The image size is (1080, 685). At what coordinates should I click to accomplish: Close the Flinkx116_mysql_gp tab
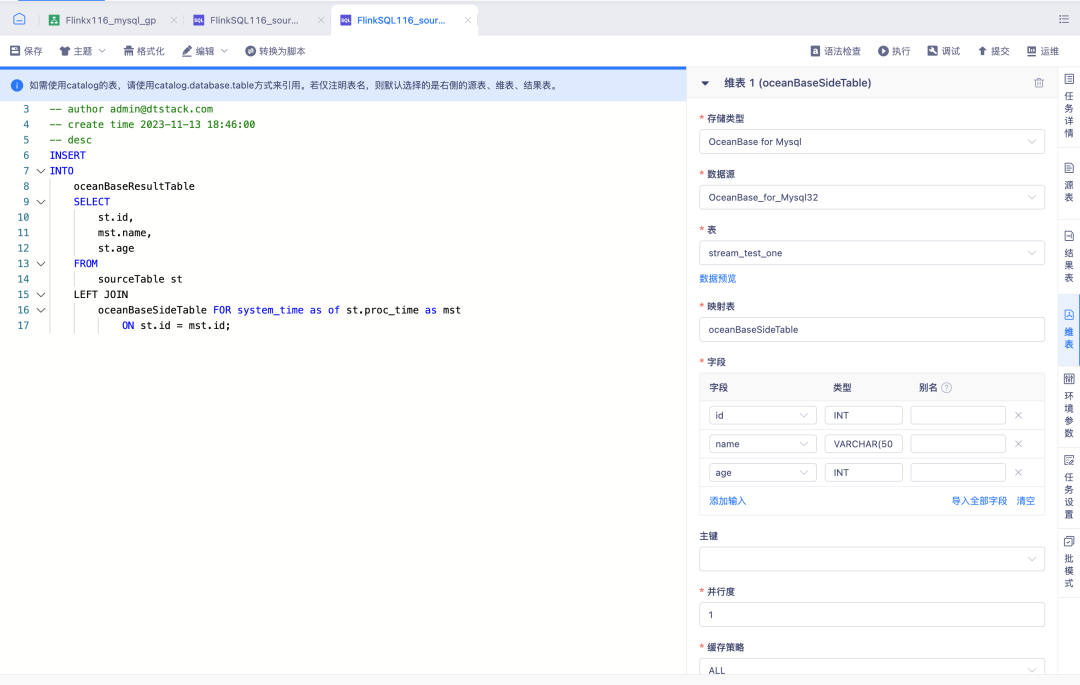174,20
